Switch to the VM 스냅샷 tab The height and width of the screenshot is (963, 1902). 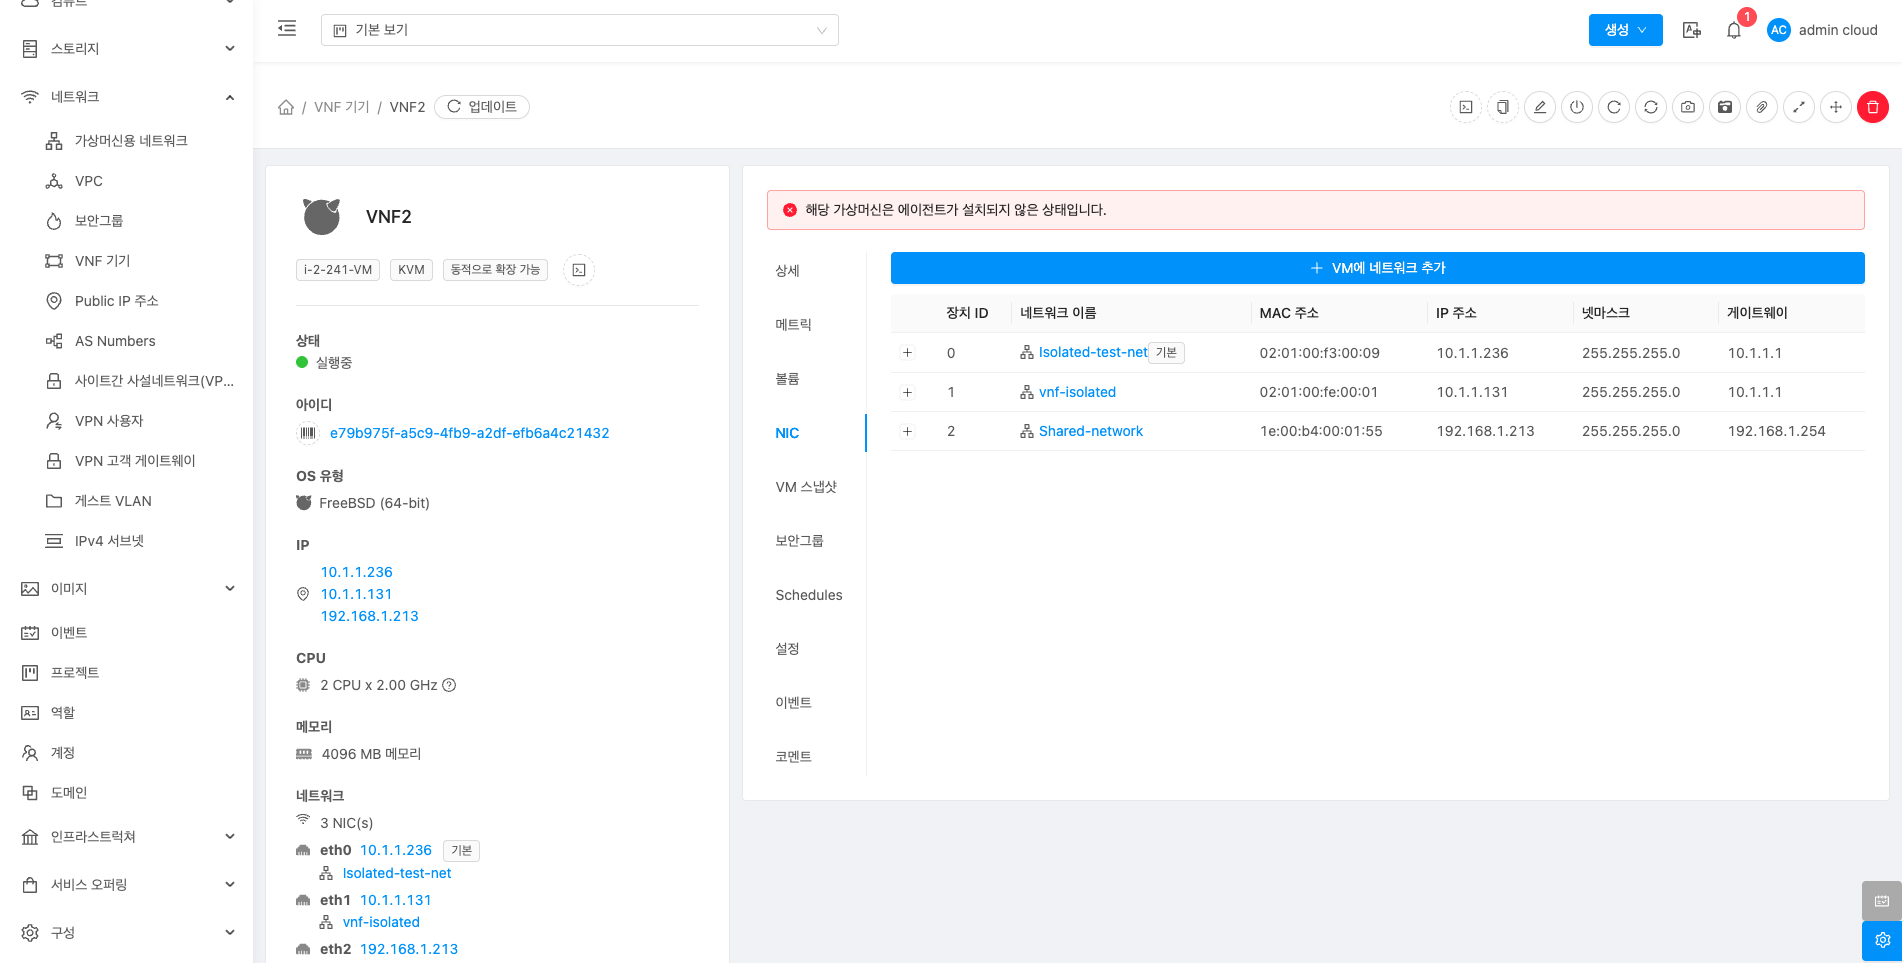point(805,487)
